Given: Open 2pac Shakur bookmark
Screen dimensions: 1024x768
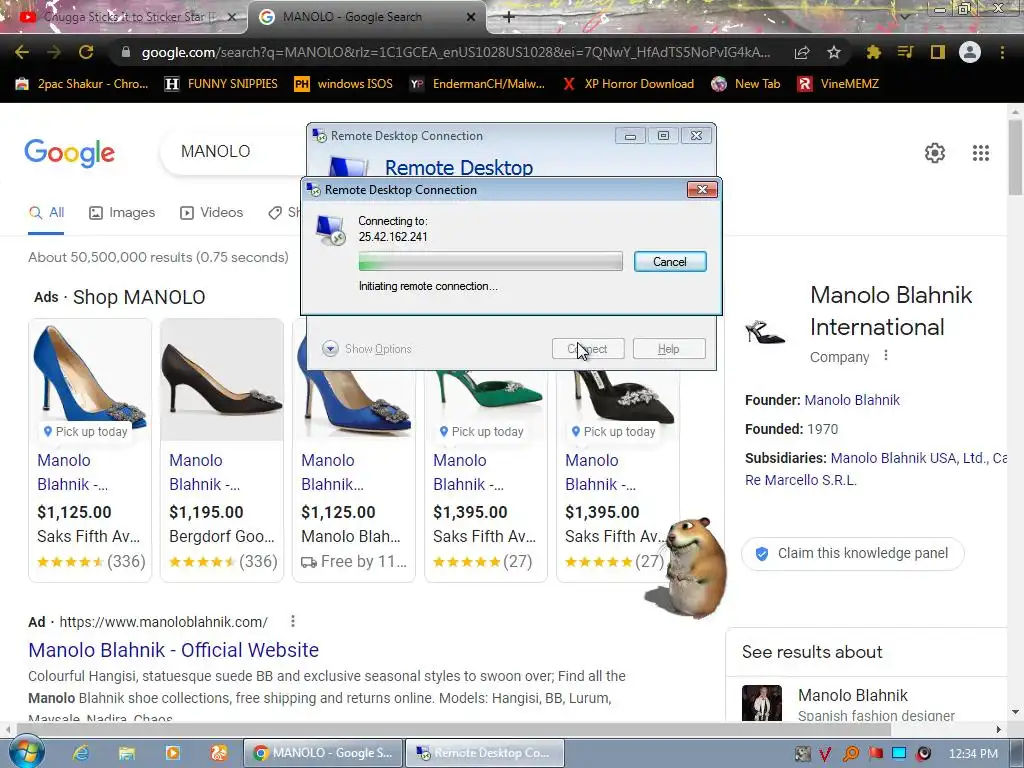Looking at the screenshot, I should pos(82,84).
